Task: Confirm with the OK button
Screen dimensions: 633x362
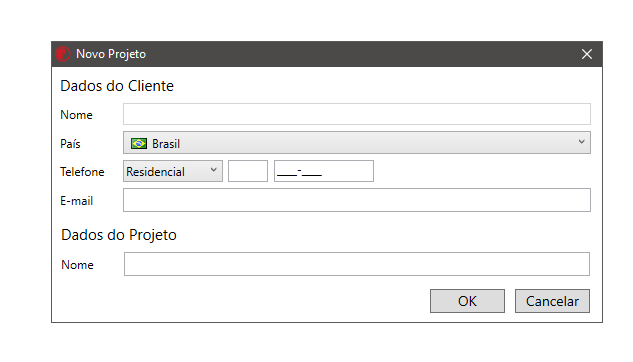Action: (x=467, y=301)
